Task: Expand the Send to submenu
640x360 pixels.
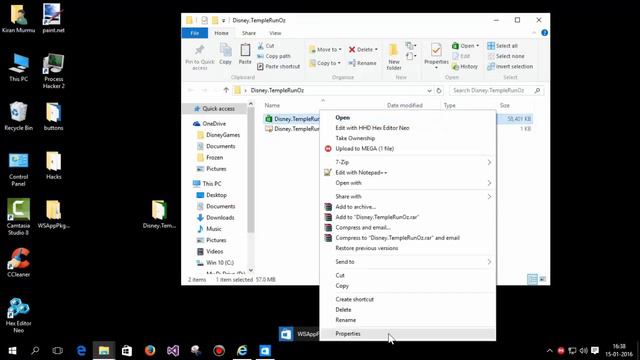Action: coord(408,262)
